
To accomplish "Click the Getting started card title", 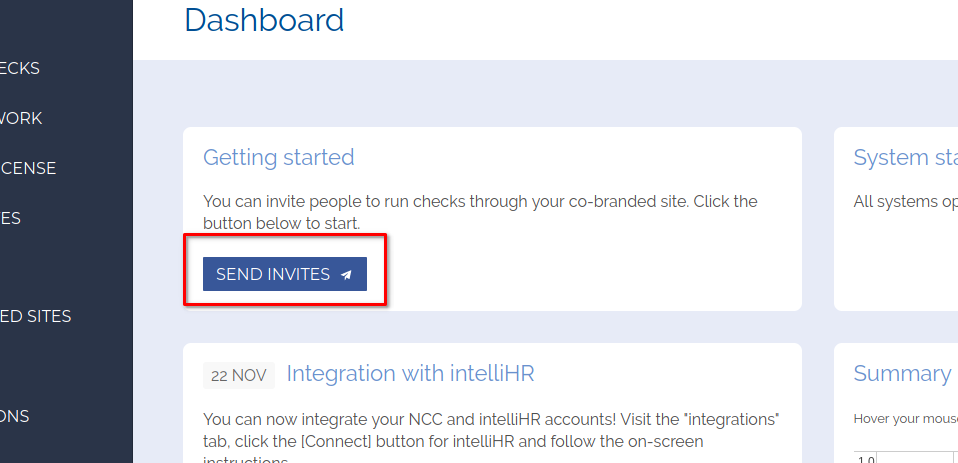I will [279, 158].
